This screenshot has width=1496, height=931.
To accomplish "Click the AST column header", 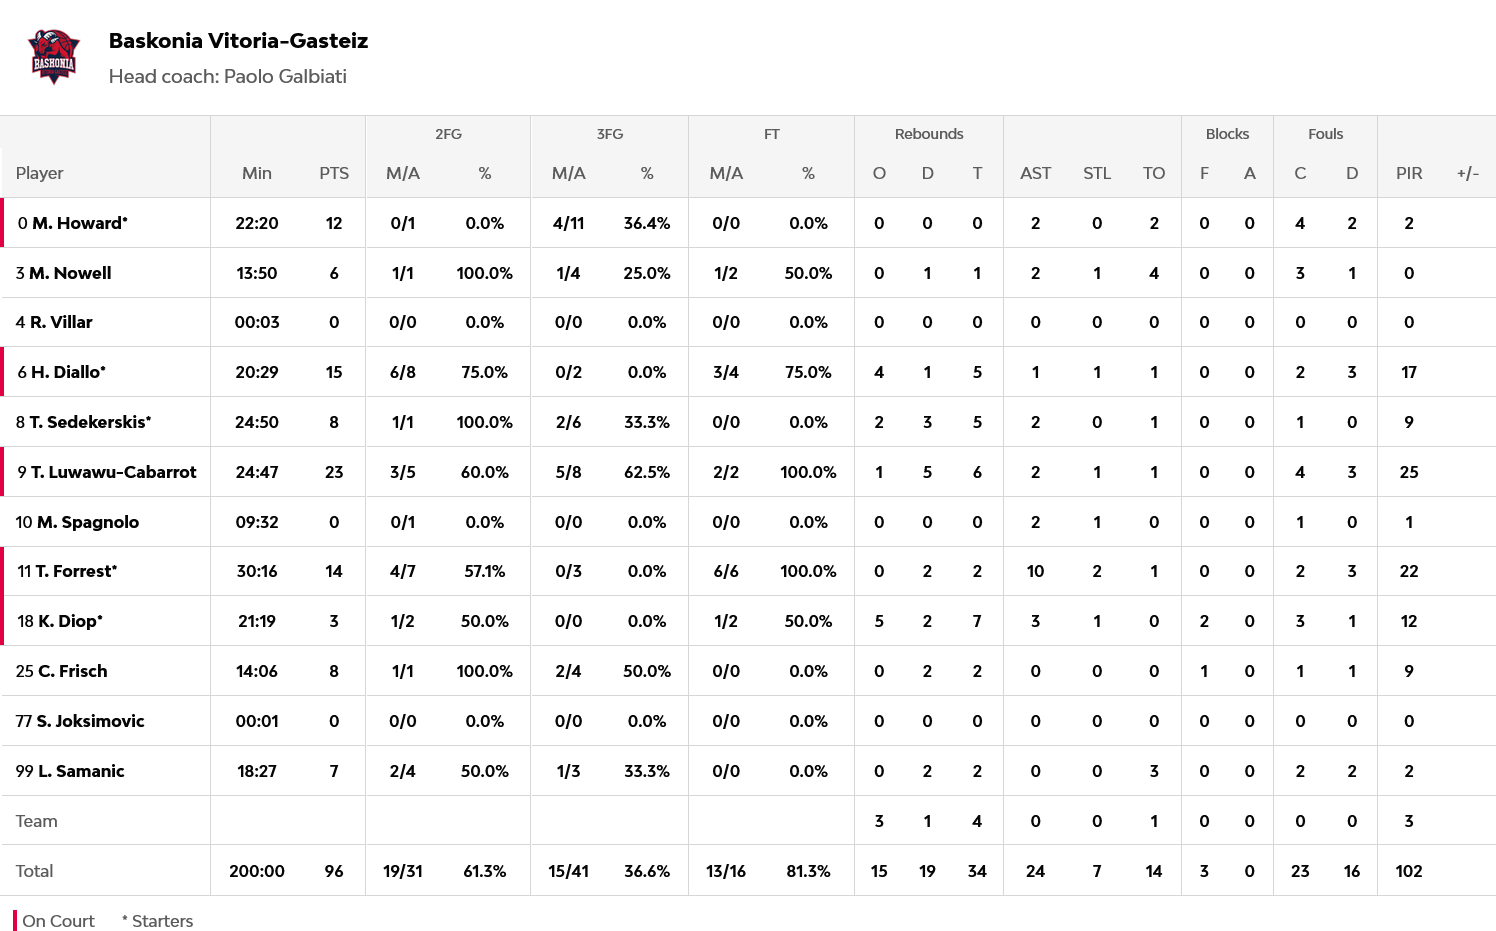I will pos(1035,173).
